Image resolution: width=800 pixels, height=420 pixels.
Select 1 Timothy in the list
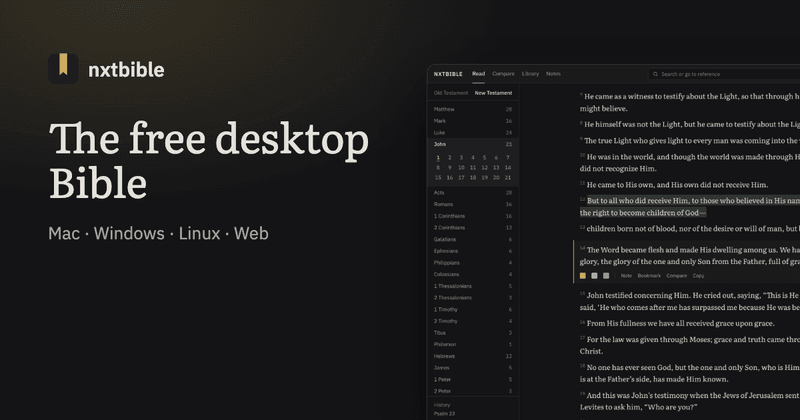coord(472,309)
